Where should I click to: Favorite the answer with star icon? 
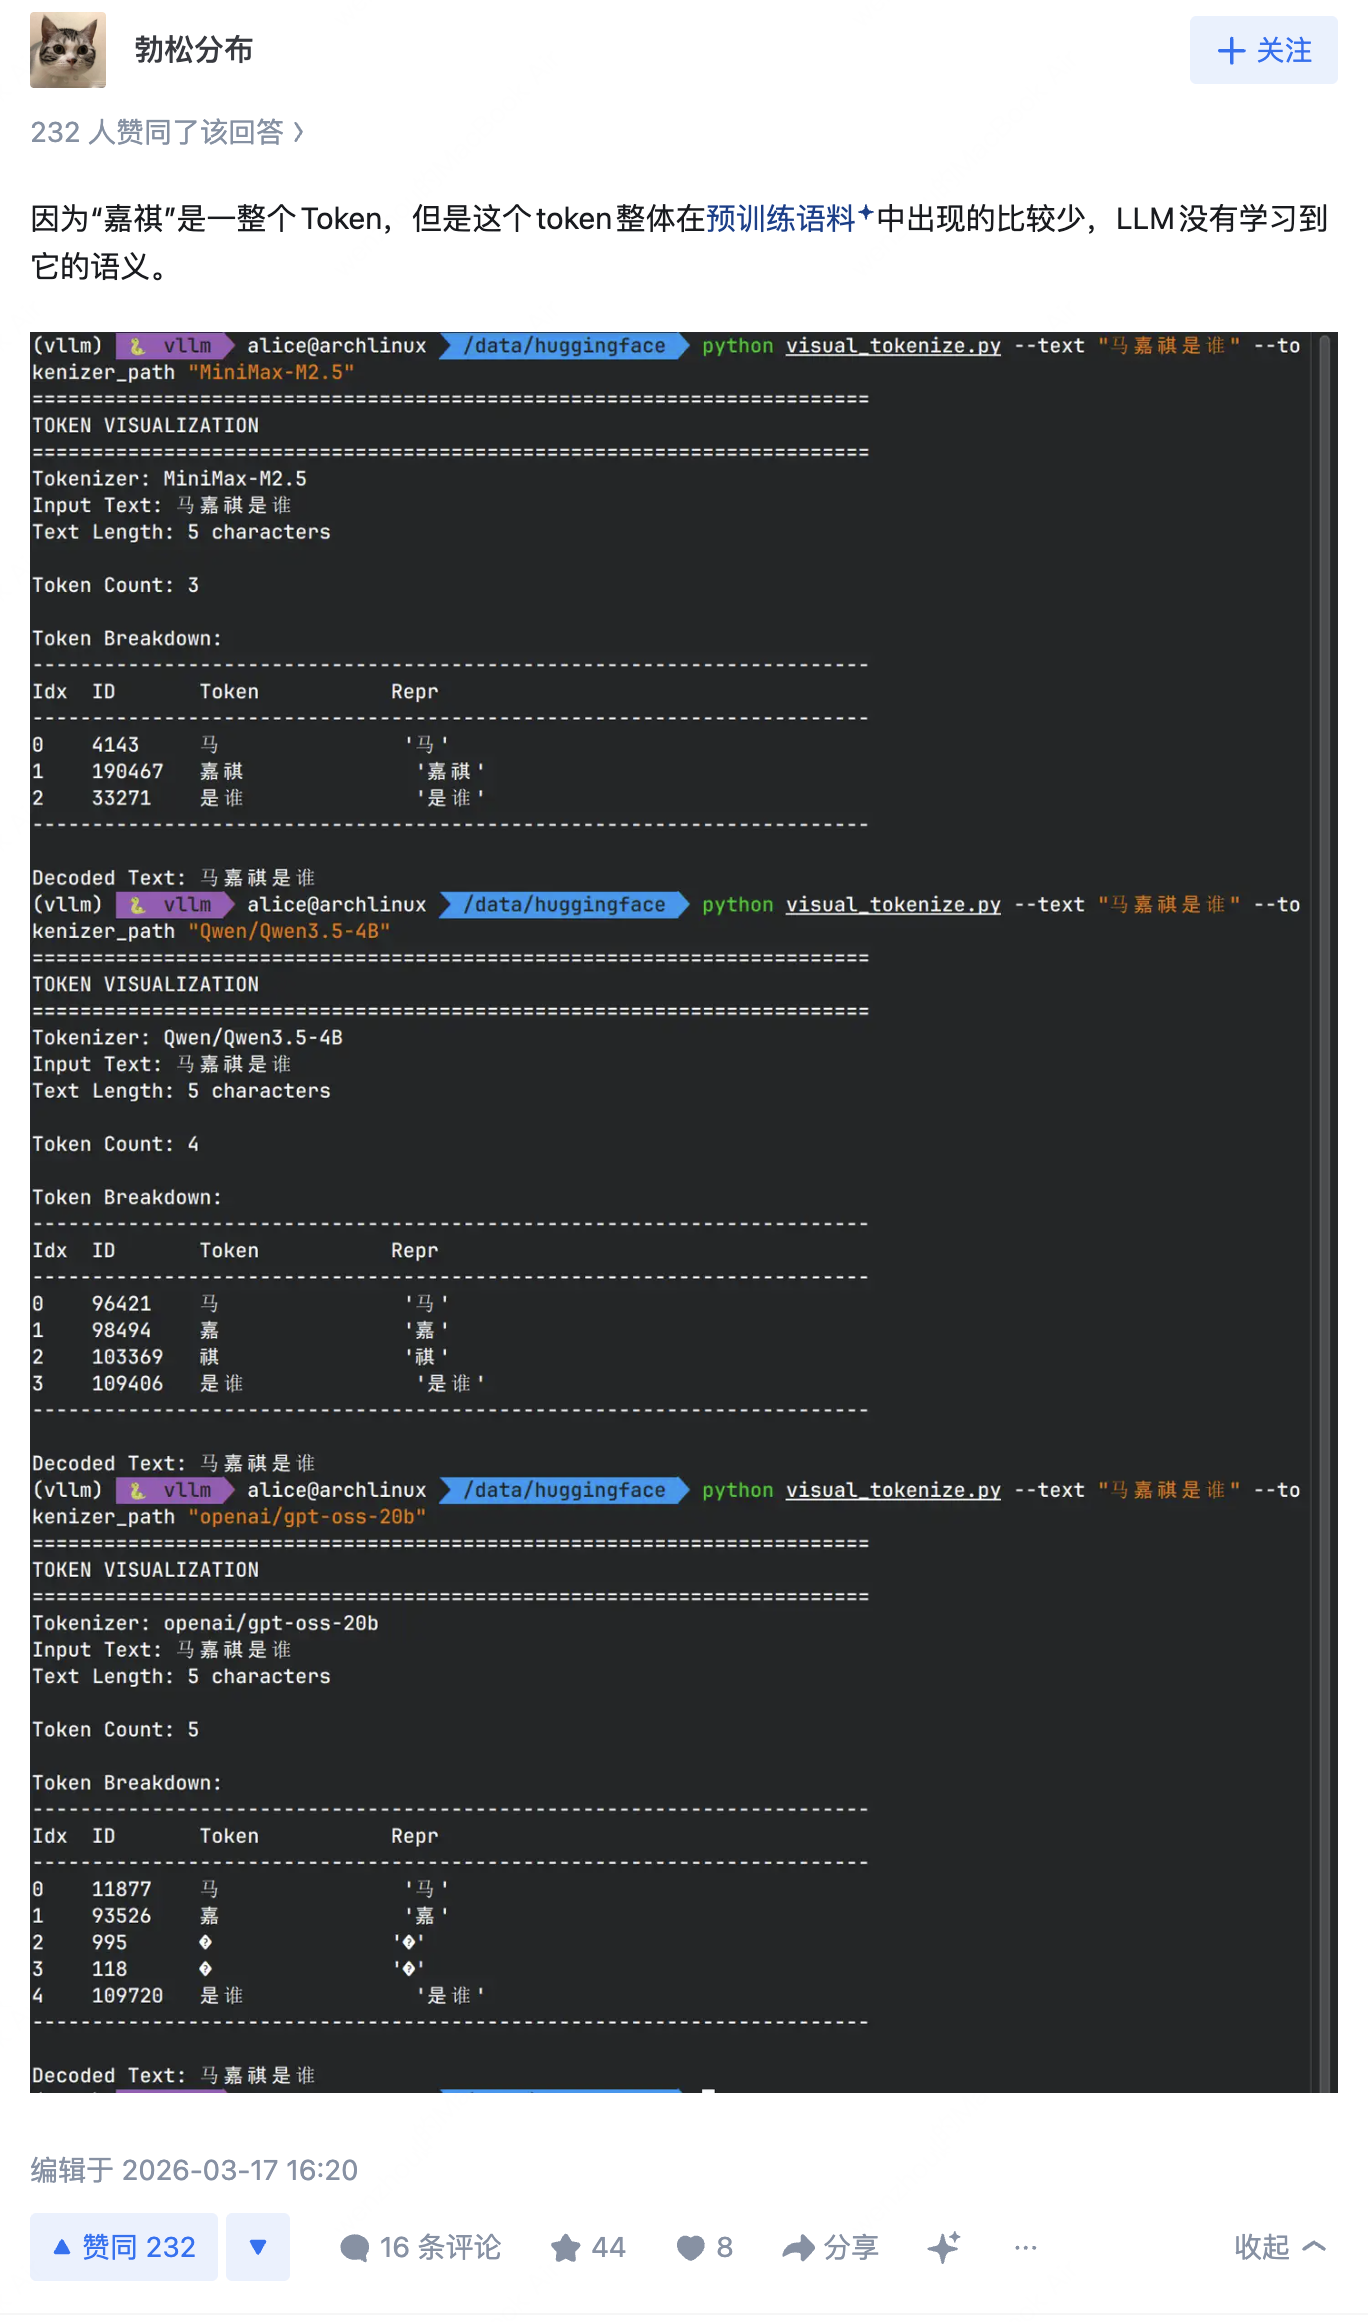coord(566,2248)
